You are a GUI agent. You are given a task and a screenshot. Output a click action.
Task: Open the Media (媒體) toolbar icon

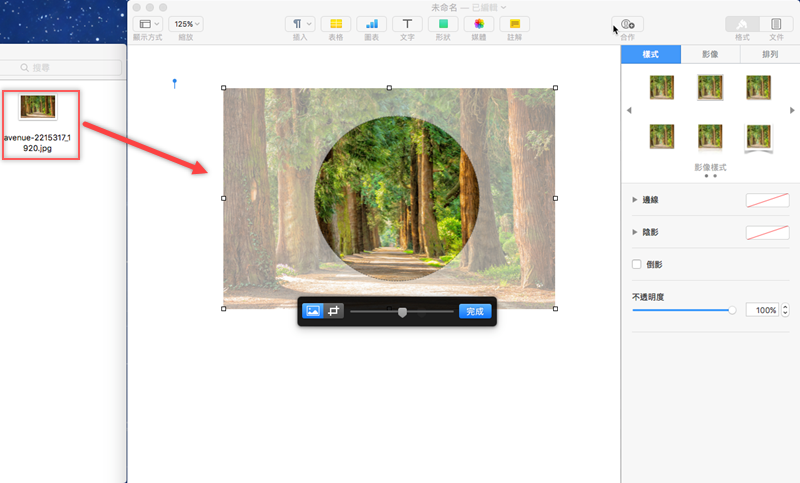point(478,24)
